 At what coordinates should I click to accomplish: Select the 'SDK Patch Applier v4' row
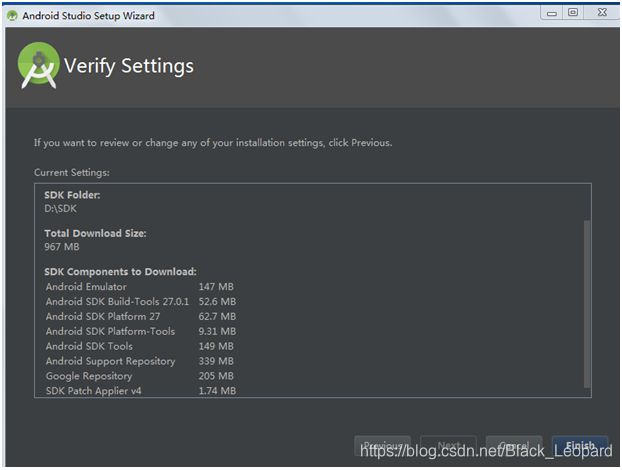[x=140, y=391]
